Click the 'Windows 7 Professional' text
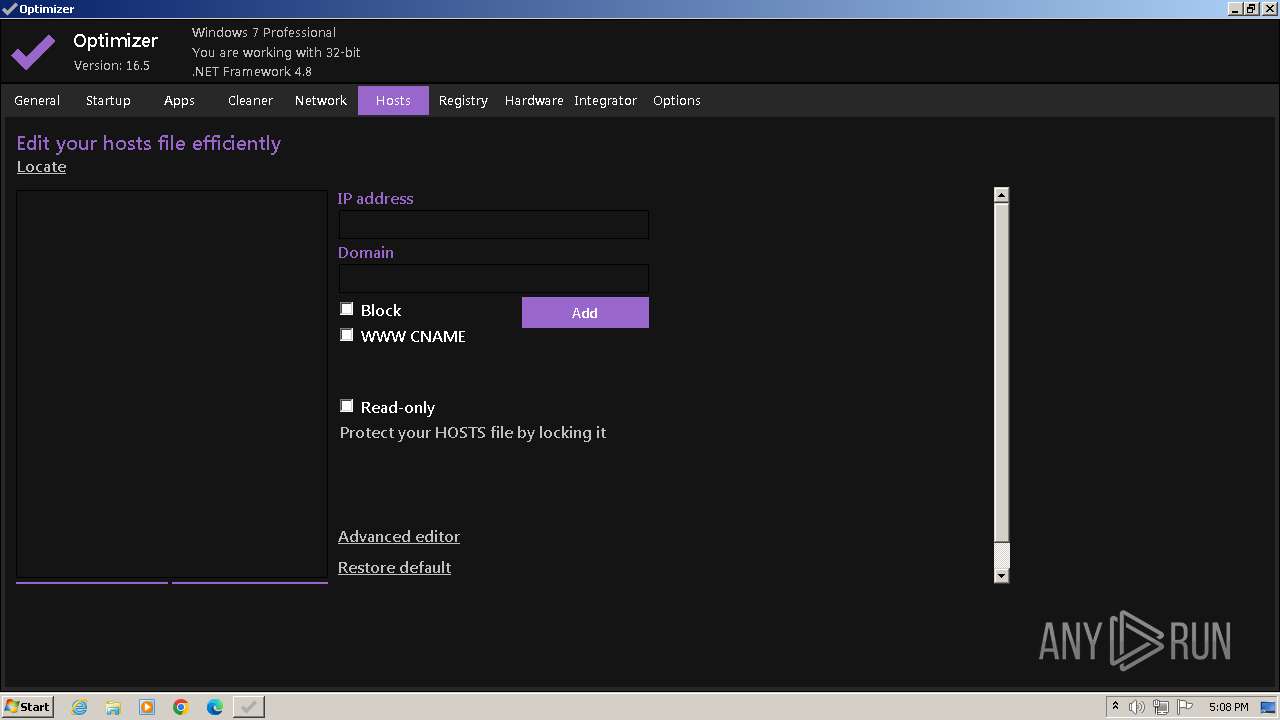Viewport: 1280px width, 720px height. click(x=264, y=33)
